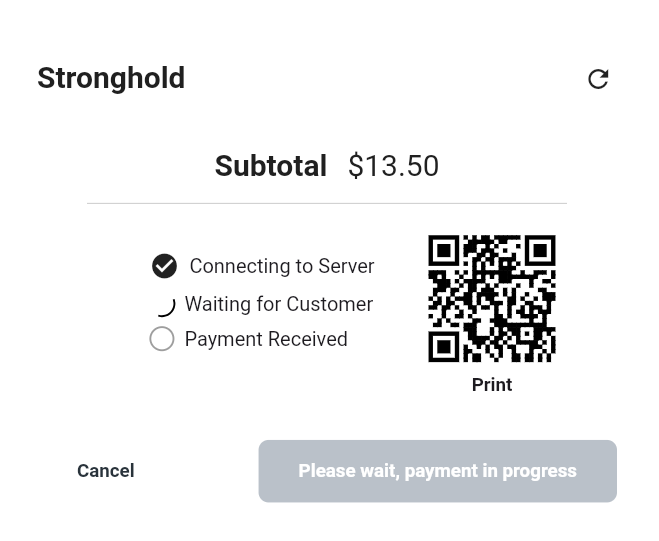Click the Stronghold dialog title
The height and width of the screenshot is (541, 659).
111,78
